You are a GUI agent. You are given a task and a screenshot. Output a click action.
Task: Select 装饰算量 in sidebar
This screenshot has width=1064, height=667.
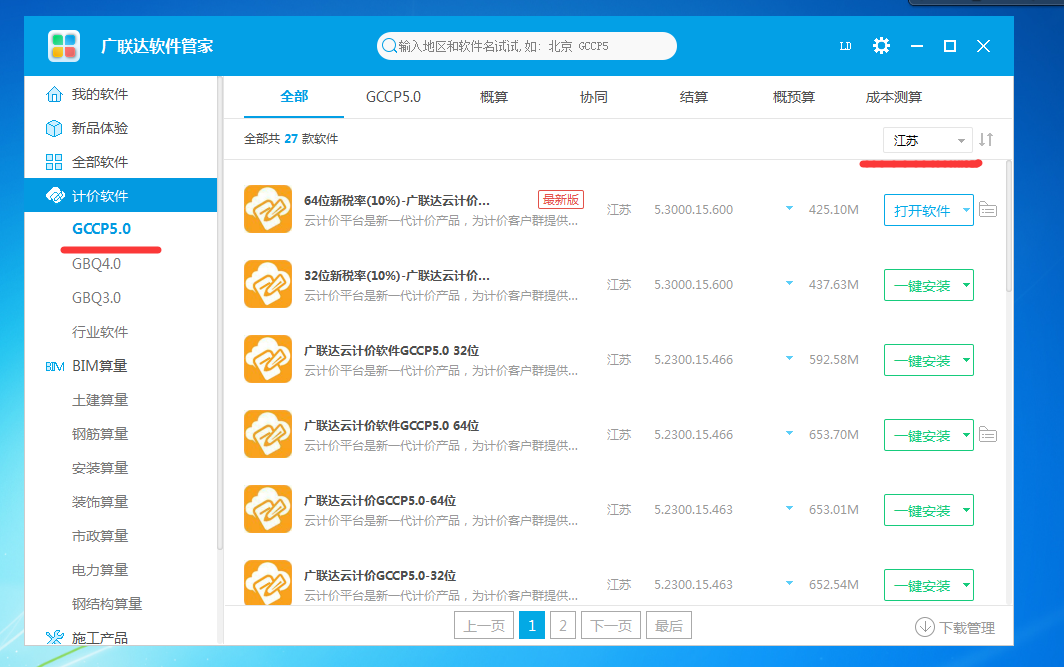[100, 502]
